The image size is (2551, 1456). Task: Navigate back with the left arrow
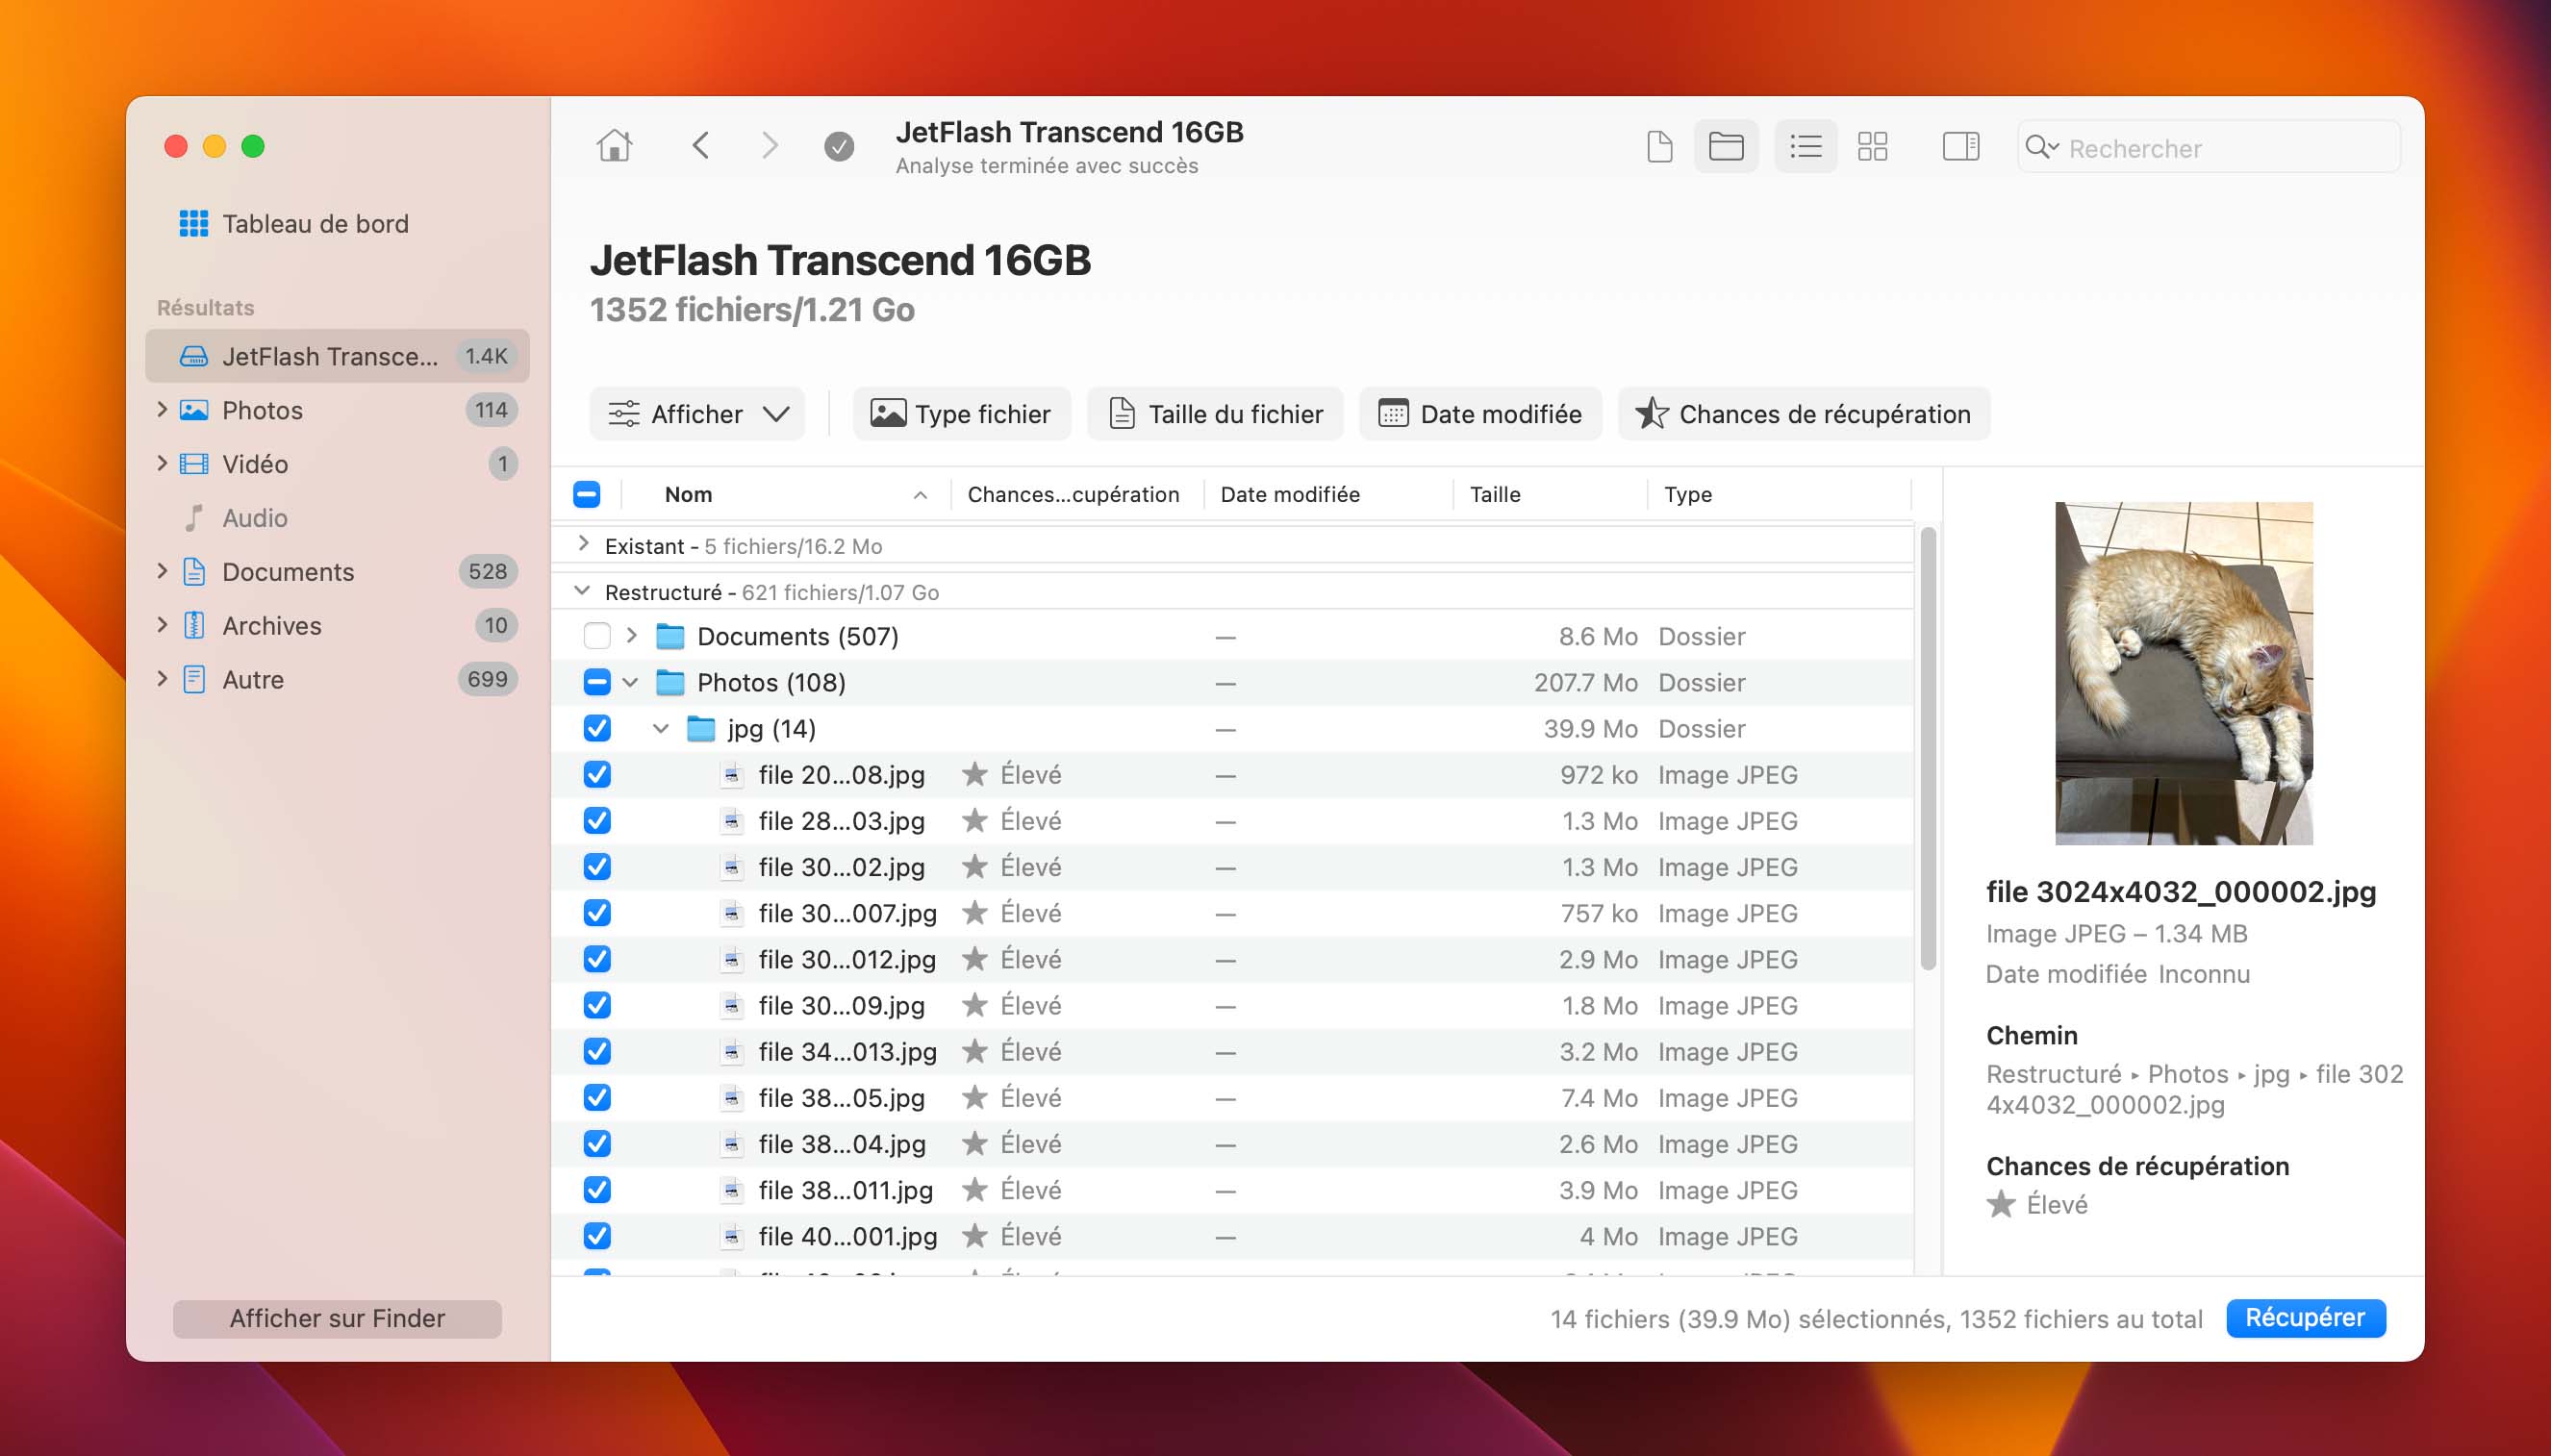click(701, 146)
